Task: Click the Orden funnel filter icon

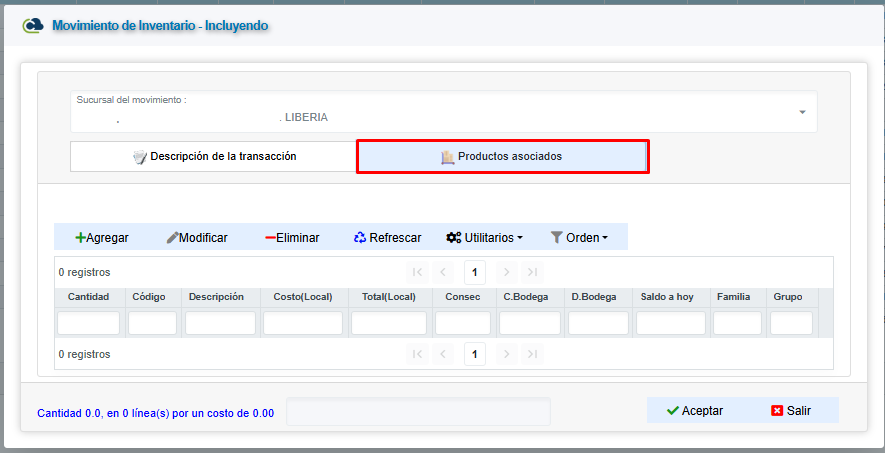Action: coord(557,238)
